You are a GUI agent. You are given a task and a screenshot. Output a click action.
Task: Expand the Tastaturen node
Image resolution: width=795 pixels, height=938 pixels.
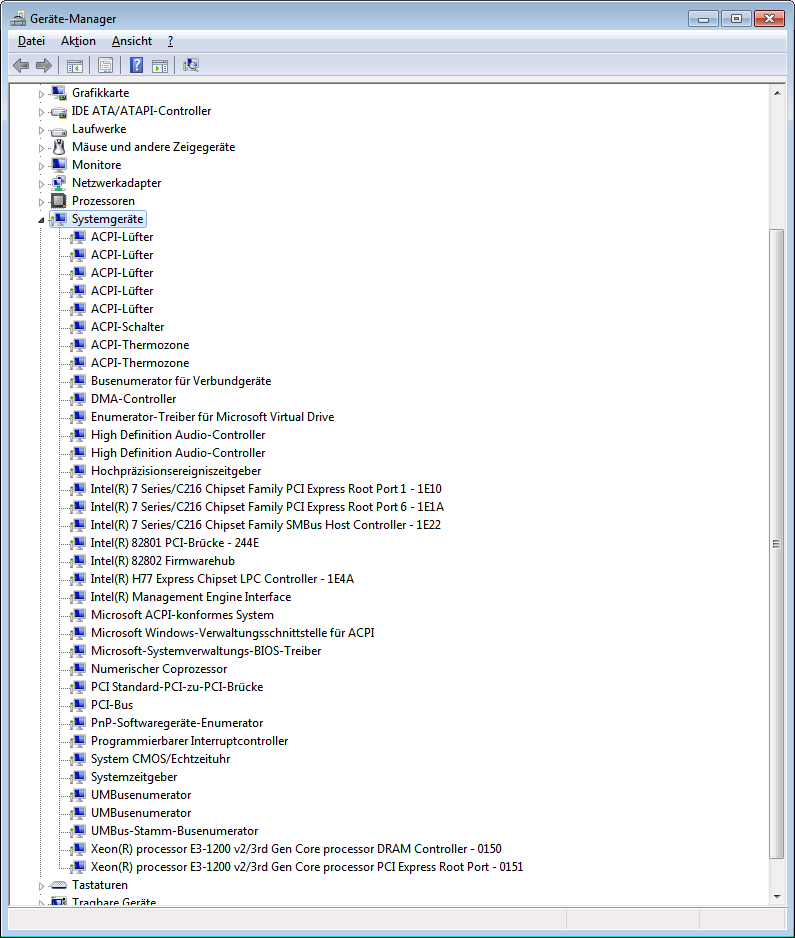point(41,886)
